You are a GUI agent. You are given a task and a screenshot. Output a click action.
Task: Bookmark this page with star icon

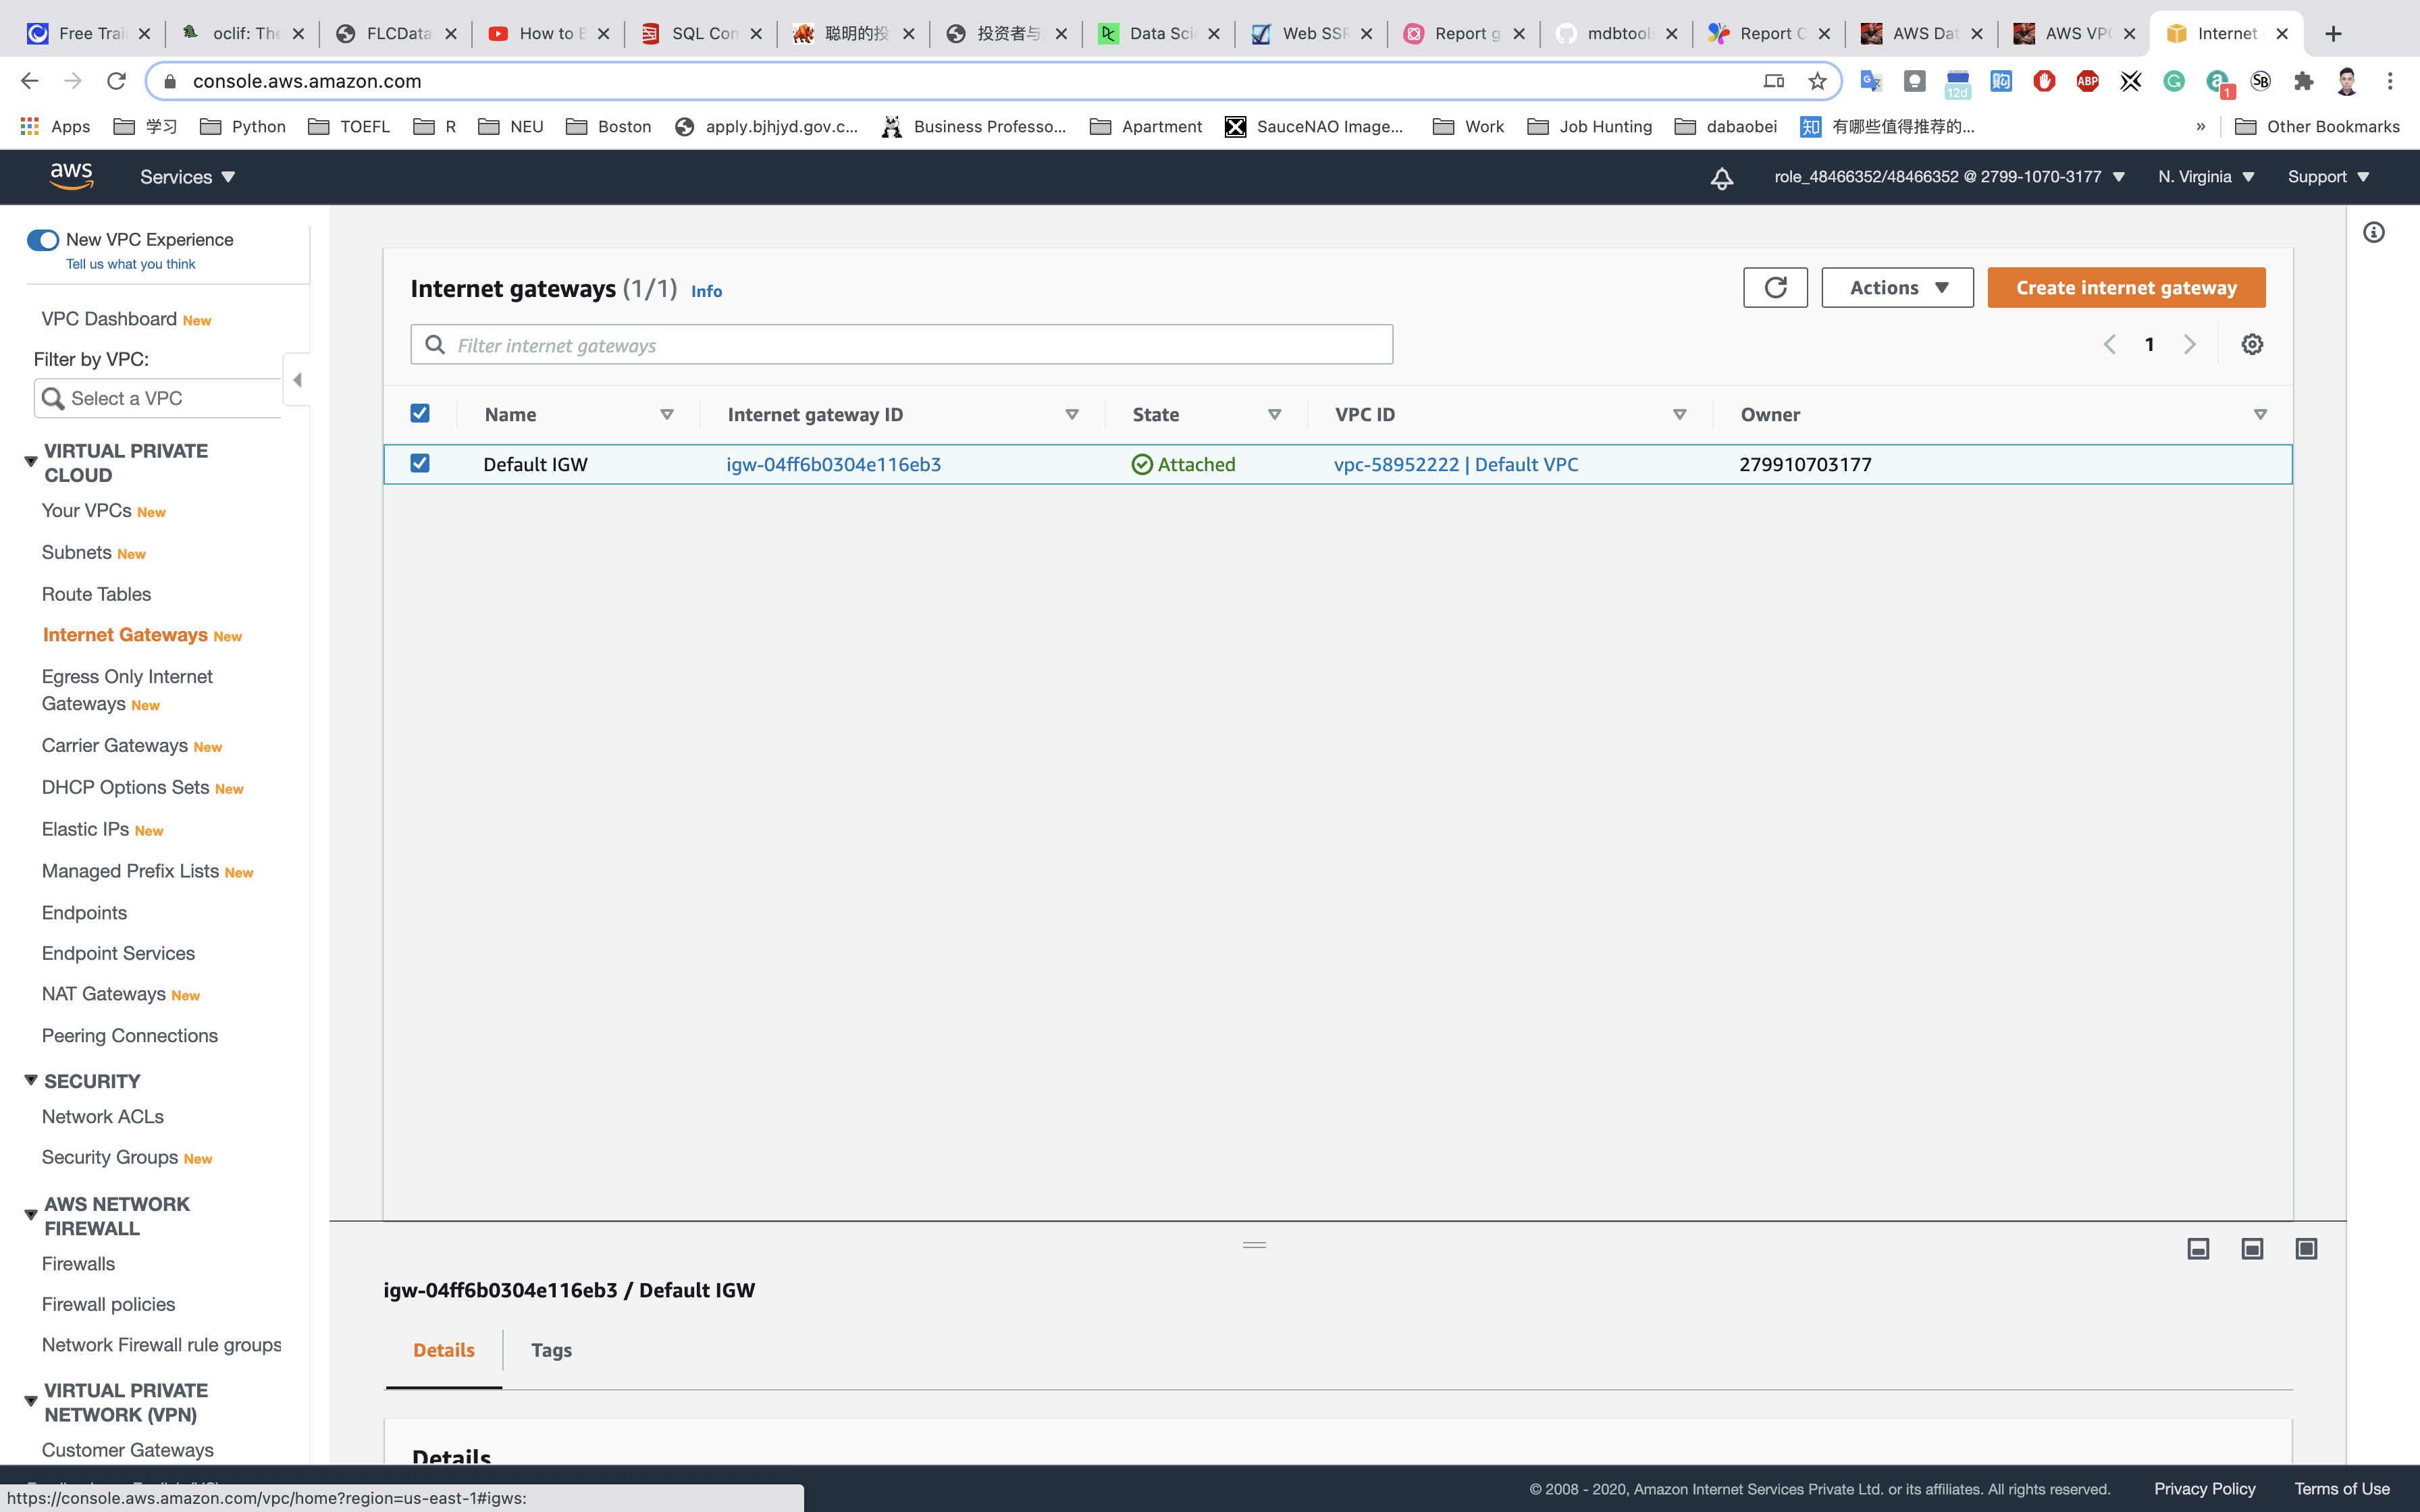pos(1817,81)
